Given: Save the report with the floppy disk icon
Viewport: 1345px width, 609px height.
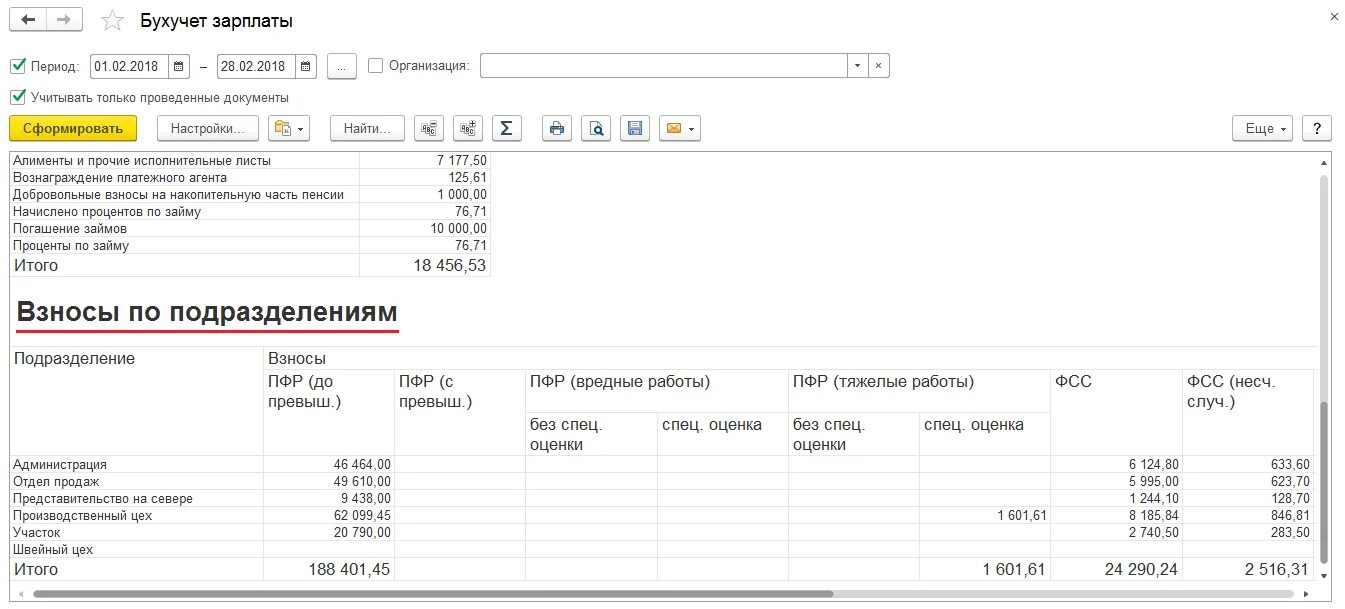Looking at the screenshot, I should pos(635,128).
